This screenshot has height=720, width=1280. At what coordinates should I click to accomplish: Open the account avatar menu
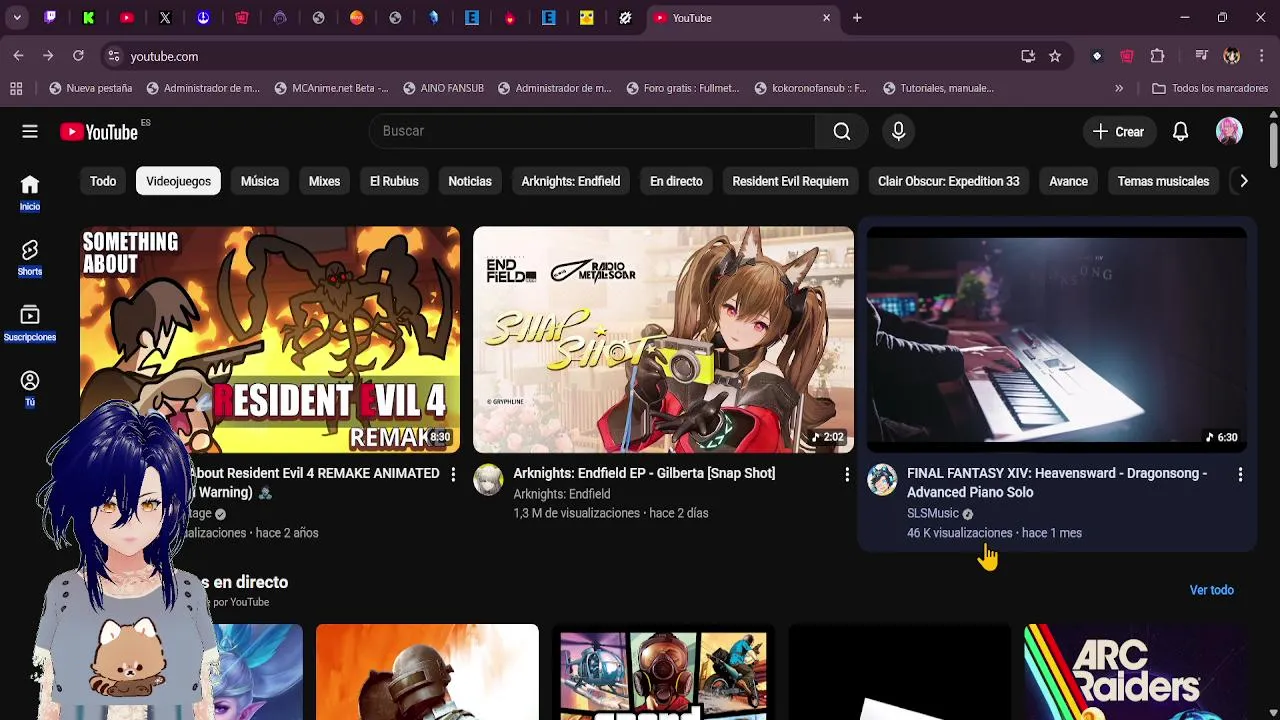pyautogui.click(x=1229, y=131)
